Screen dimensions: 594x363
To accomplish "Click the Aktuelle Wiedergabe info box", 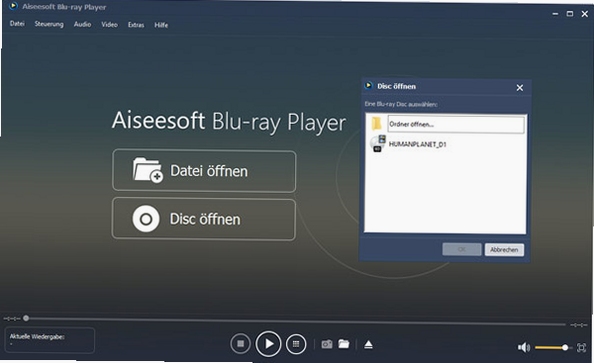I will click(x=50, y=340).
